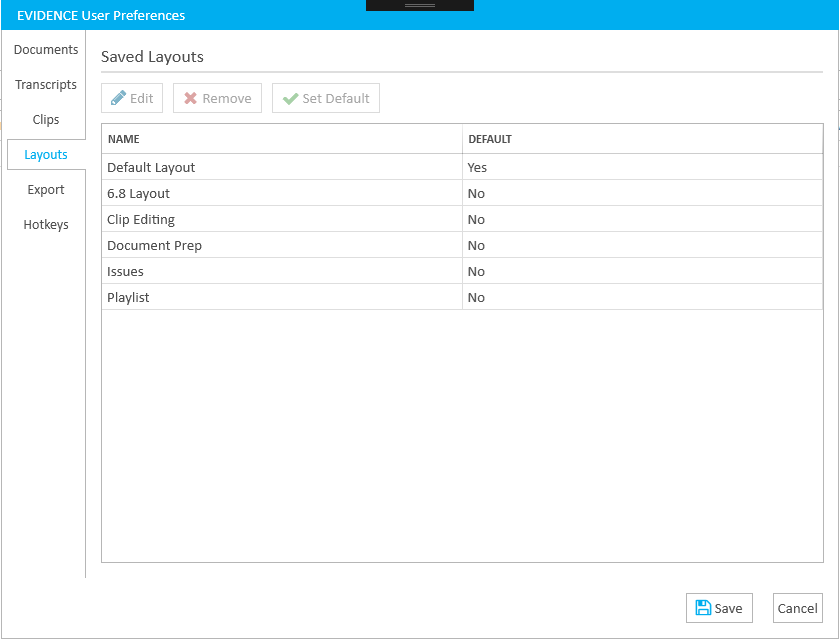This screenshot has width=840, height=640.
Task: Show the Hotkeys tab
Action: coord(46,225)
